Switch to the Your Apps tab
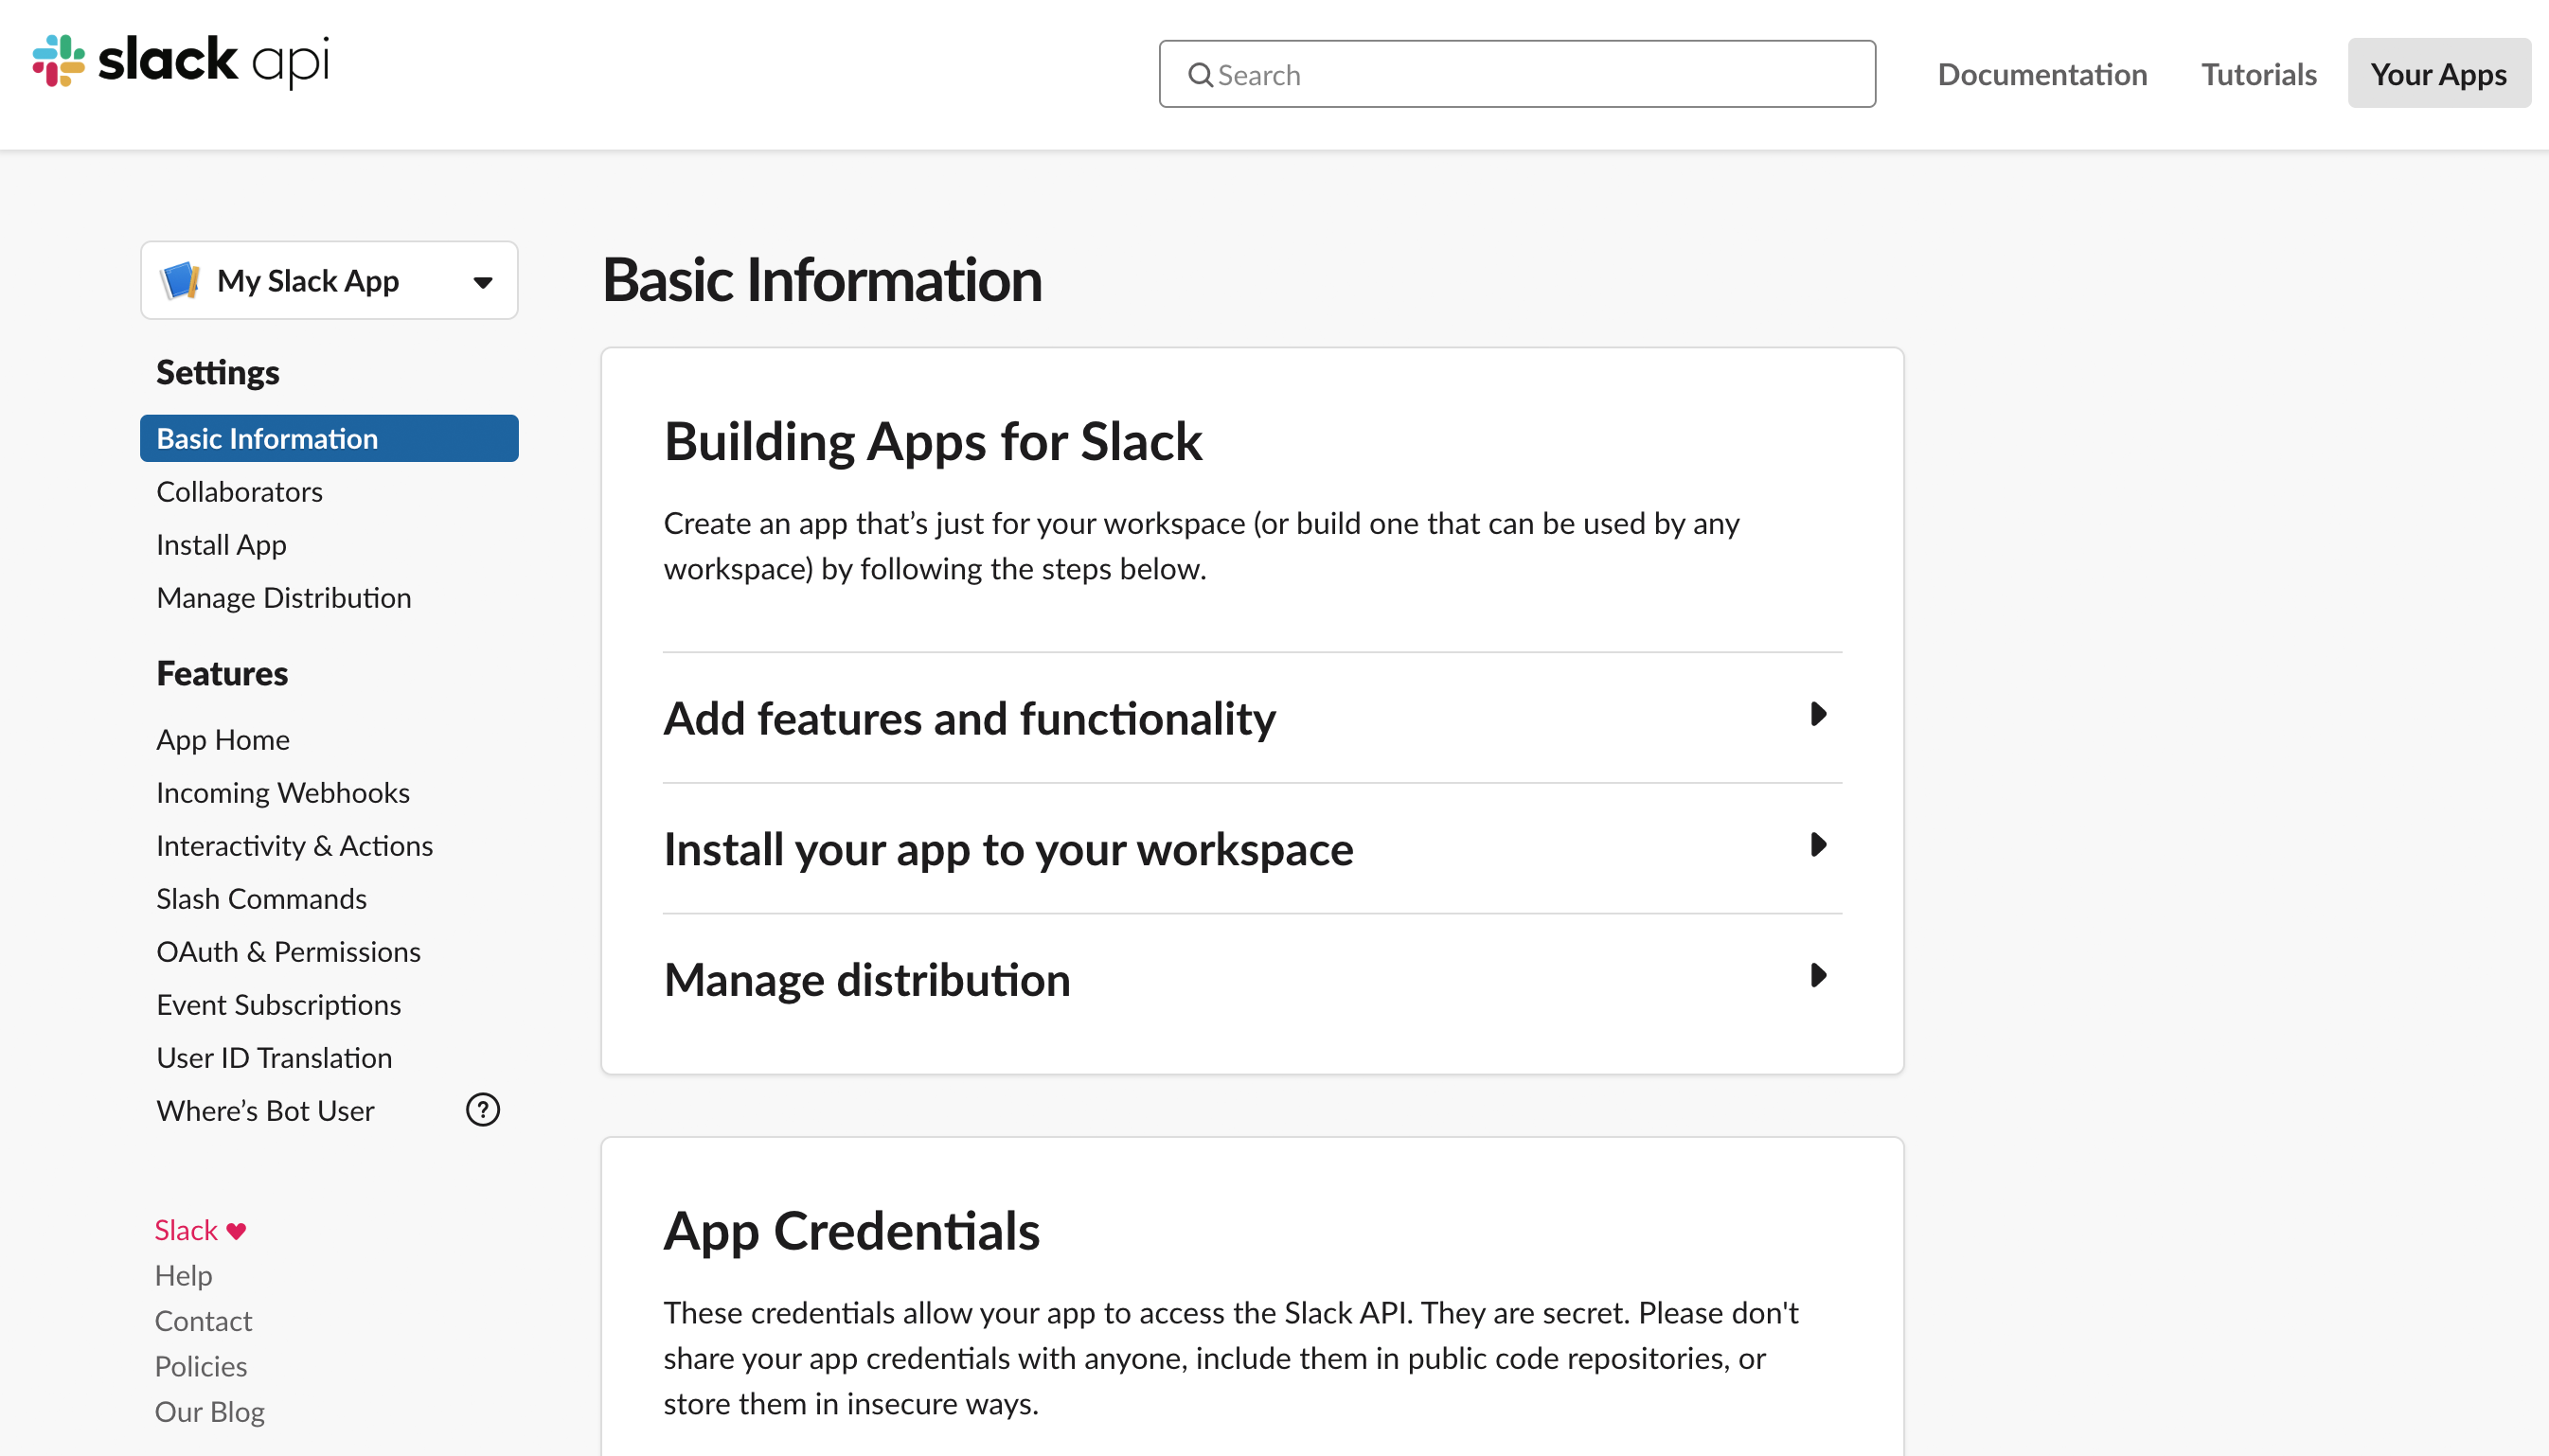Screen dimensions: 2549x1456 pyautogui.click(x=2439, y=73)
